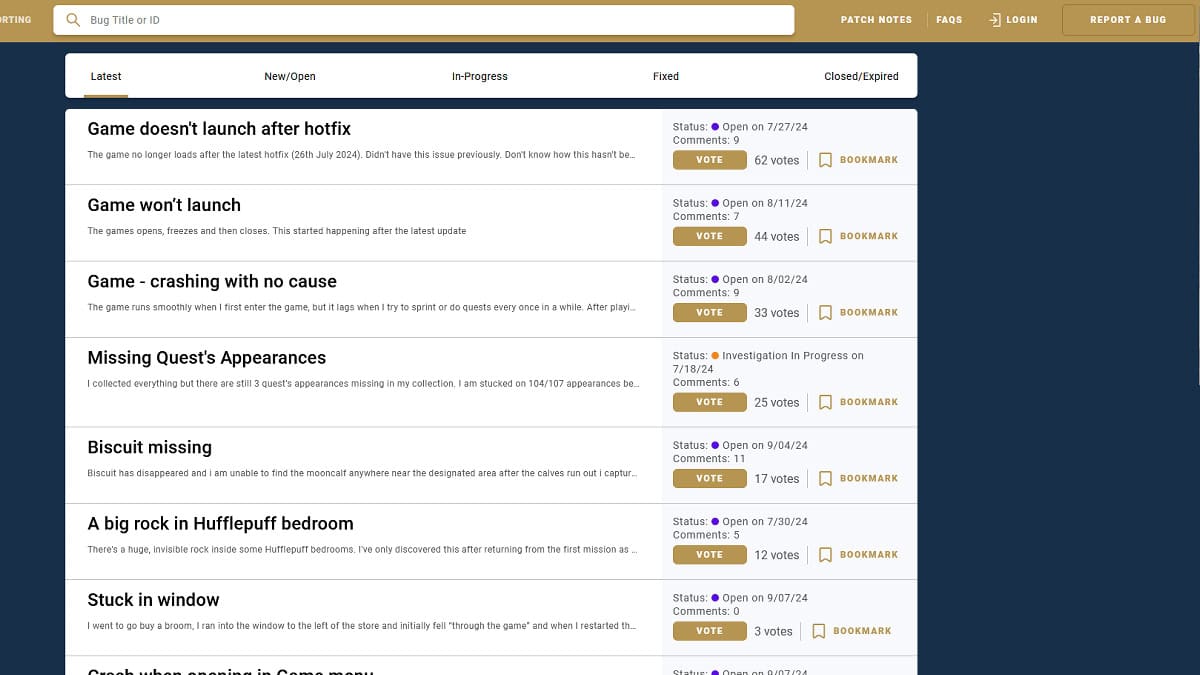This screenshot has height=675, width=1200.
Task: Switch to the In-Progress tab
Action: coord(479,76)
